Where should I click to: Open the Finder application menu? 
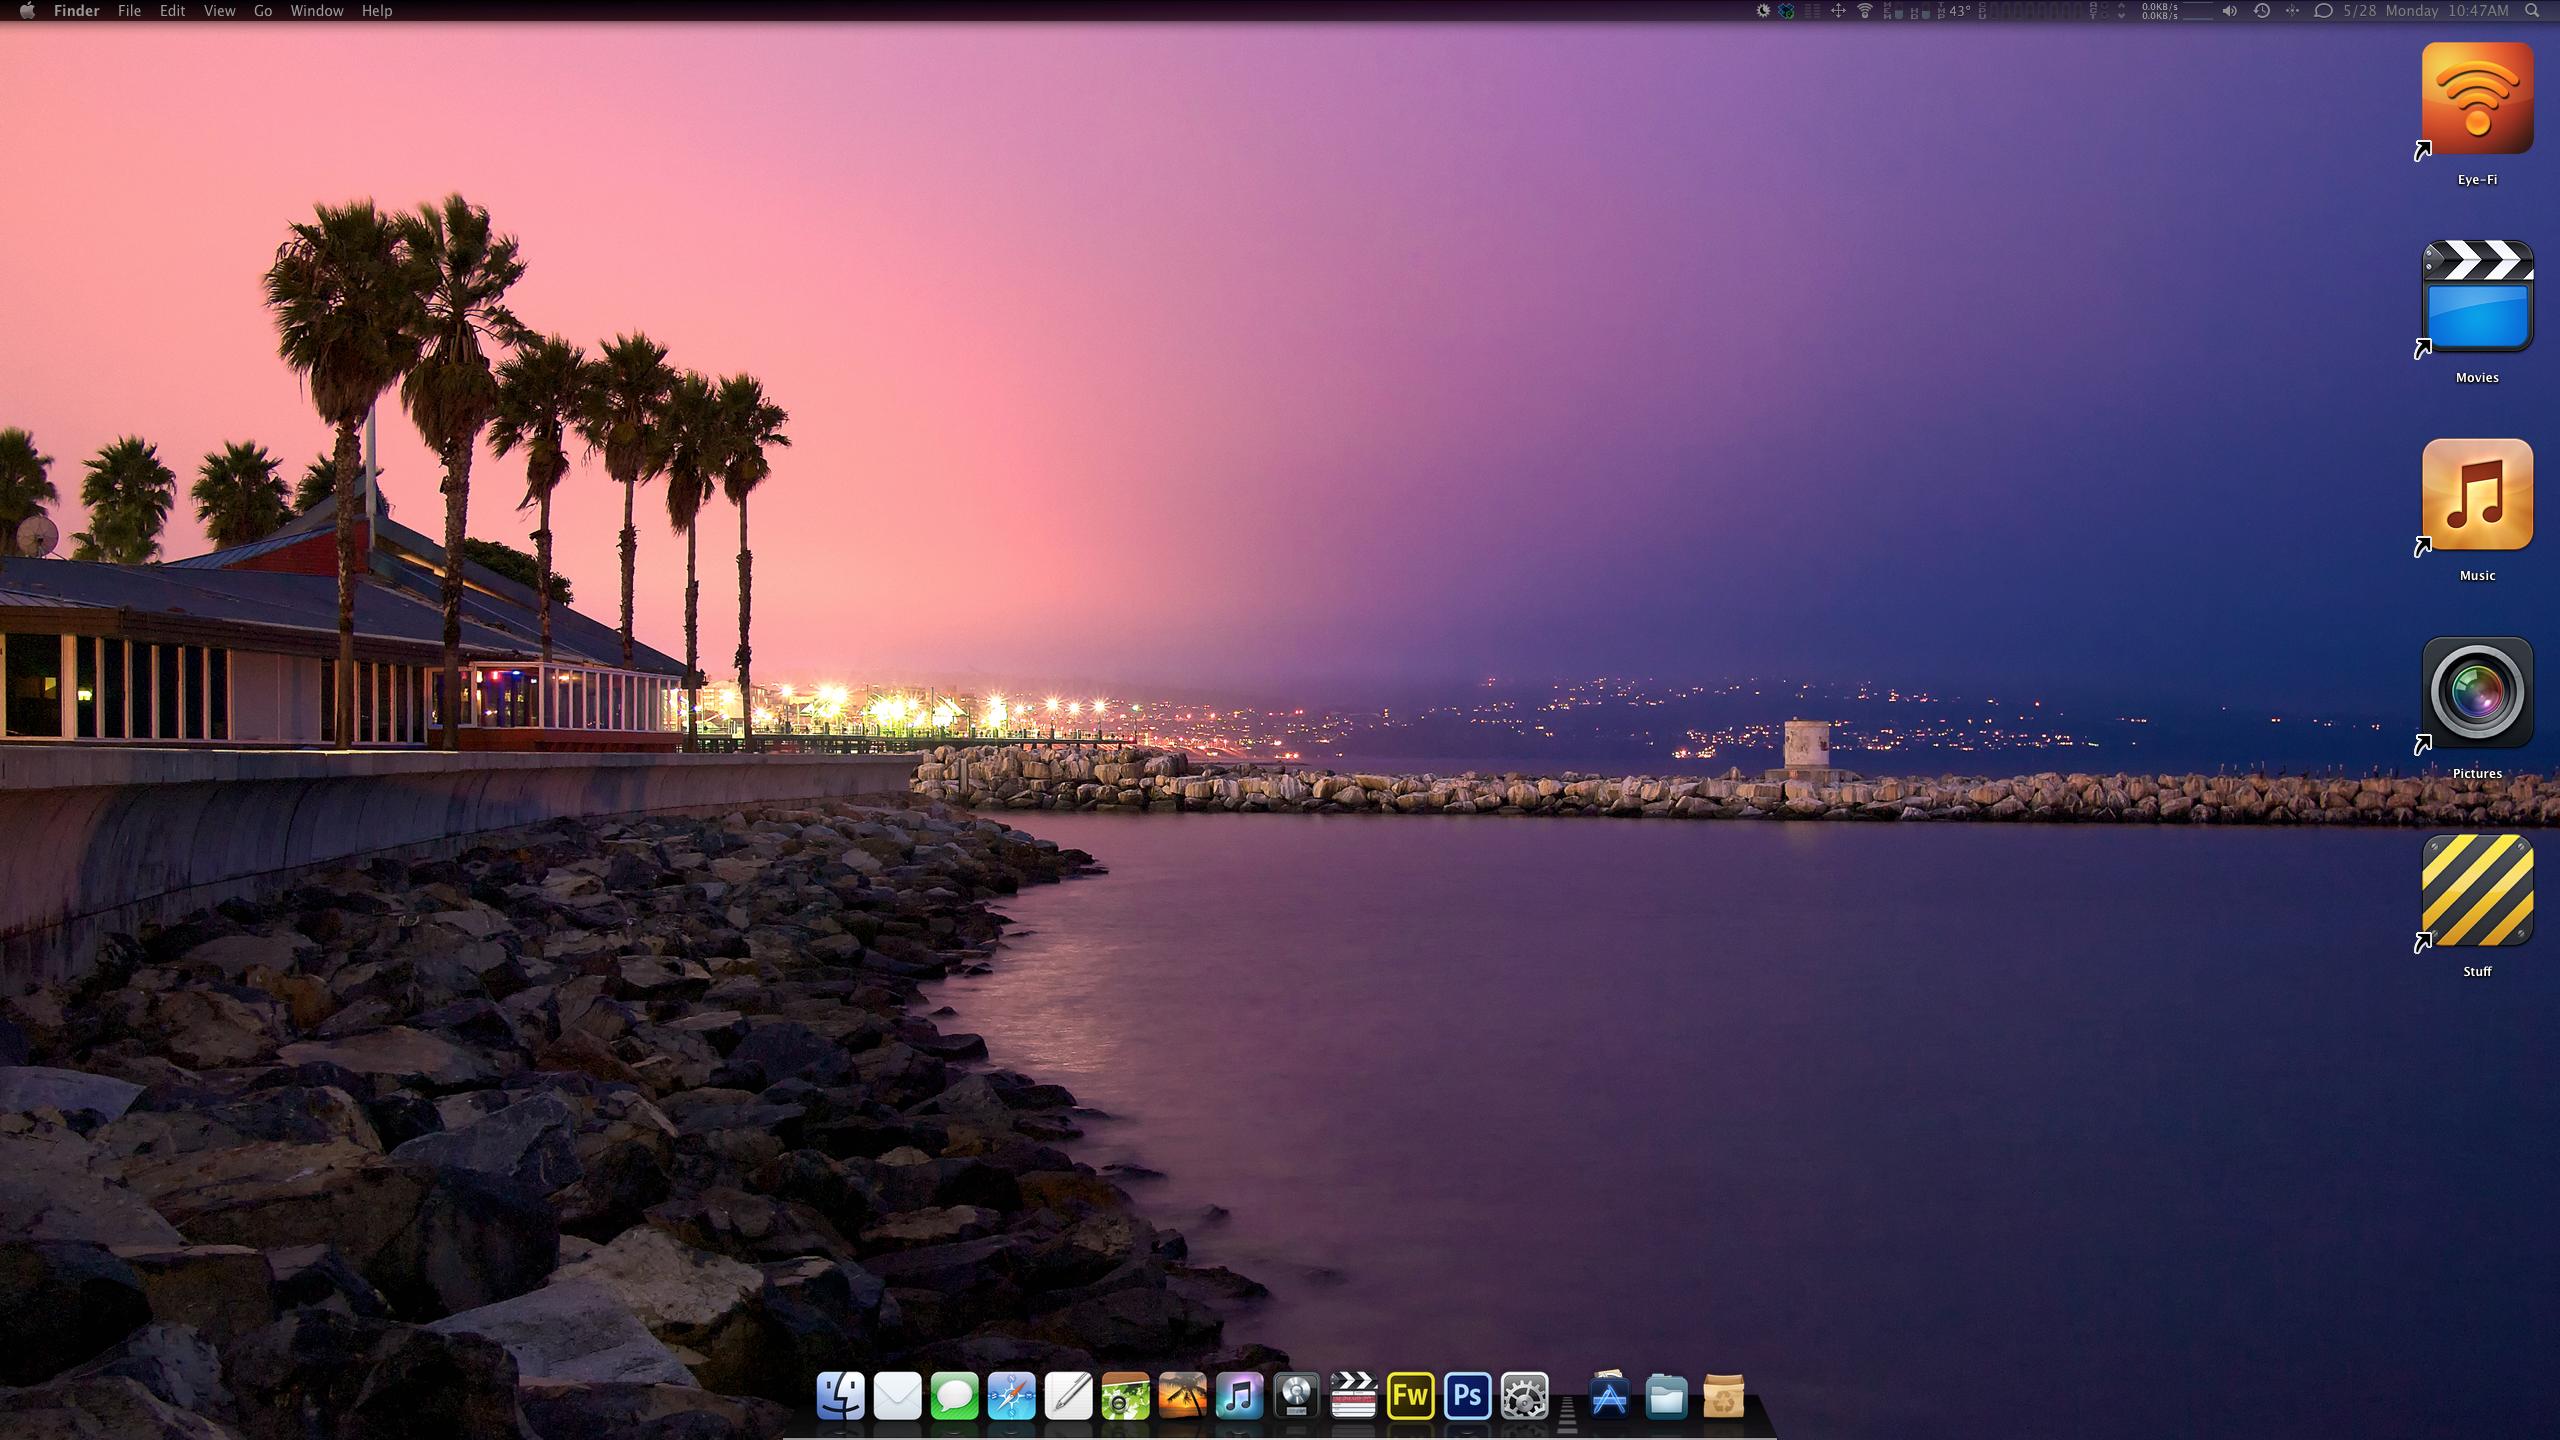click(76, 11)
